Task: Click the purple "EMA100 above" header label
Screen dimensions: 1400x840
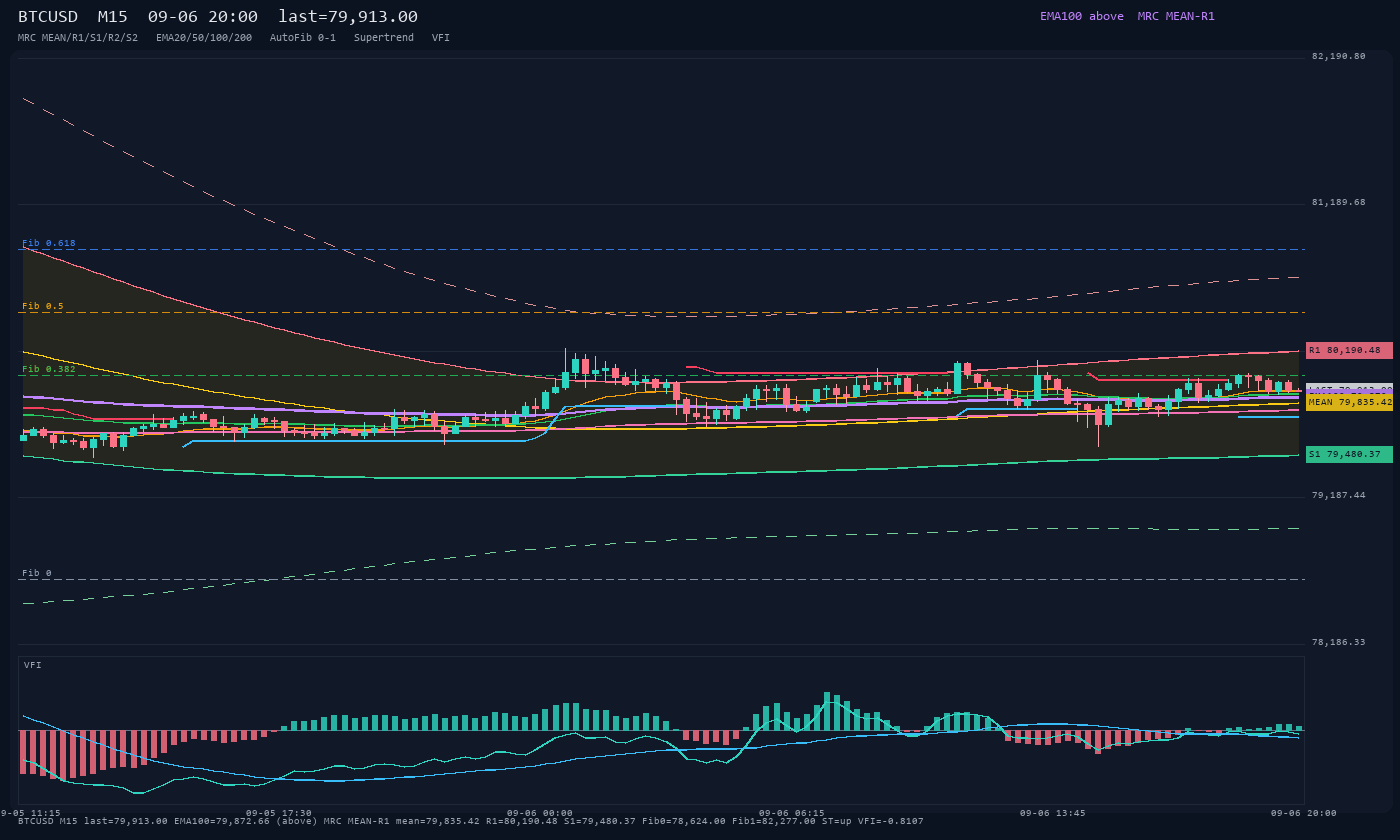Action: (x=1082, y=16)
